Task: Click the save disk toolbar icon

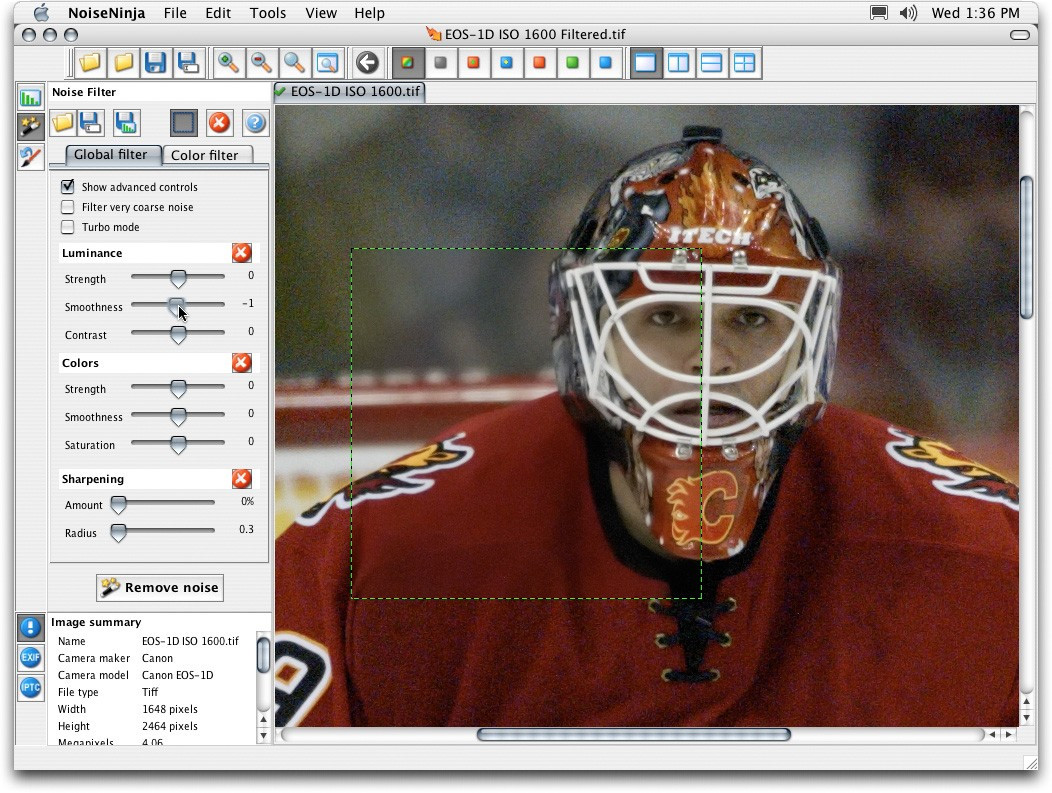Action: [156, 63]
